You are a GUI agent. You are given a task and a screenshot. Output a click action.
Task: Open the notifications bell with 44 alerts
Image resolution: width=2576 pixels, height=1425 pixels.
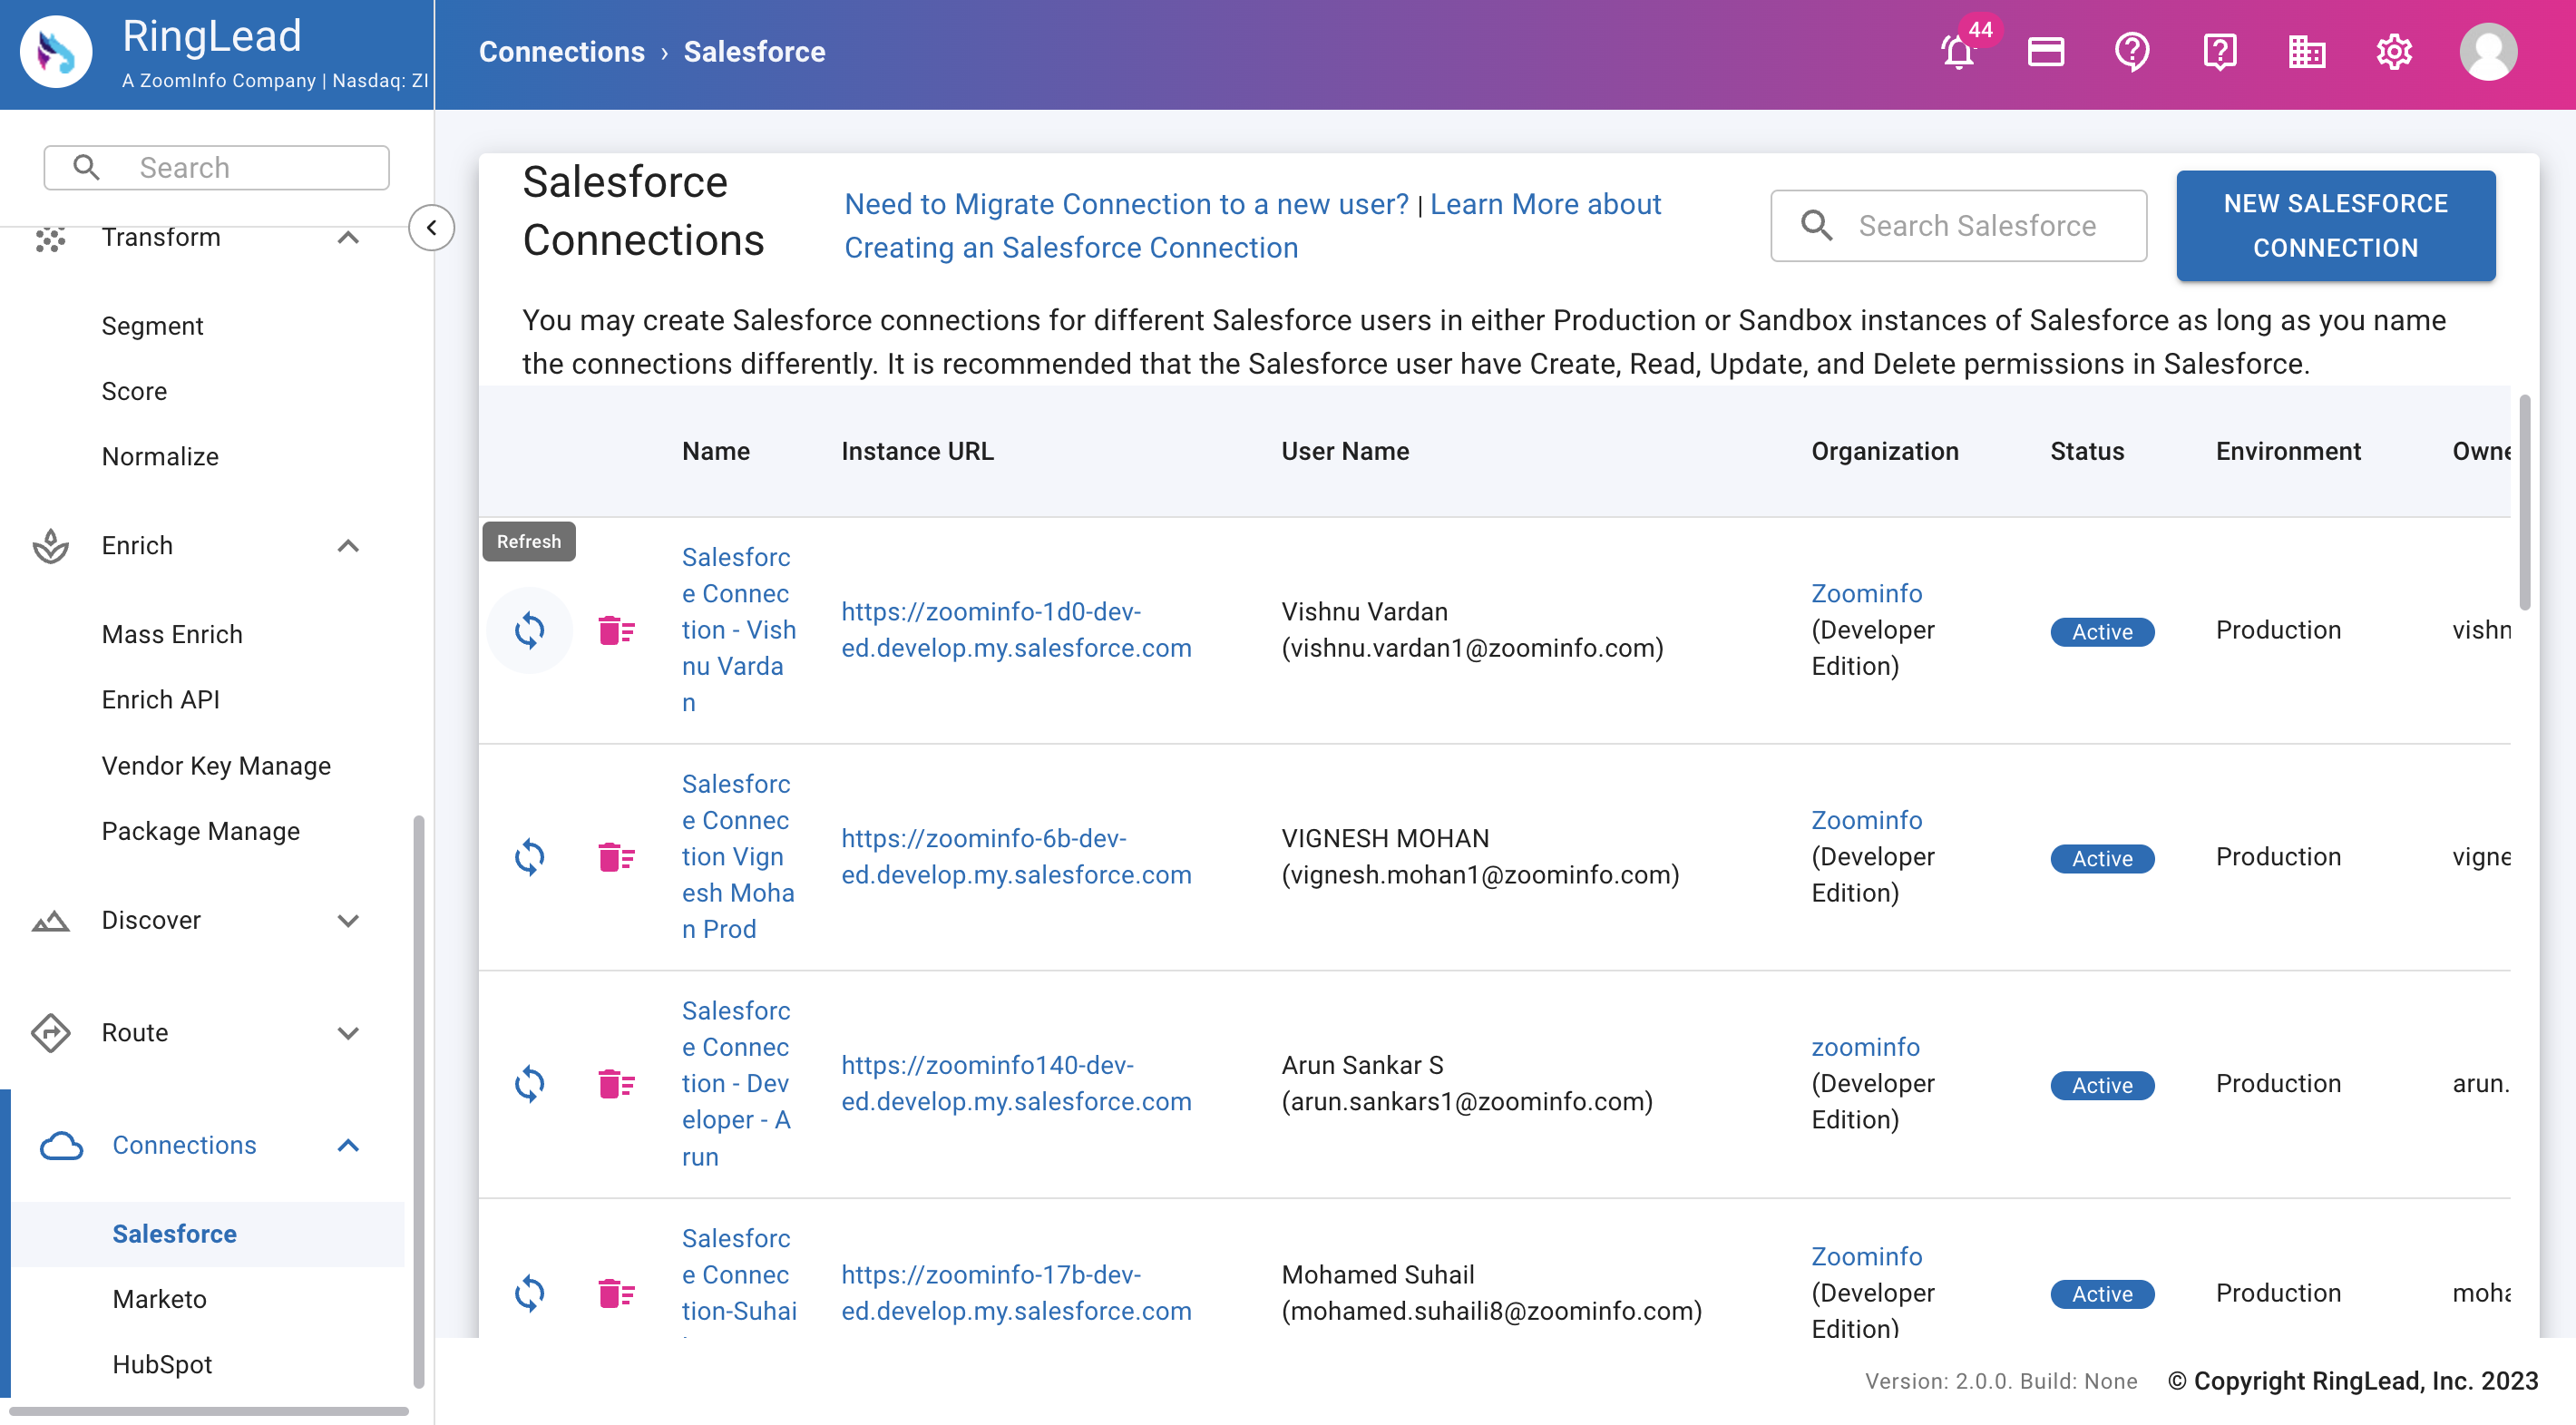click(x=1957, y=51)
